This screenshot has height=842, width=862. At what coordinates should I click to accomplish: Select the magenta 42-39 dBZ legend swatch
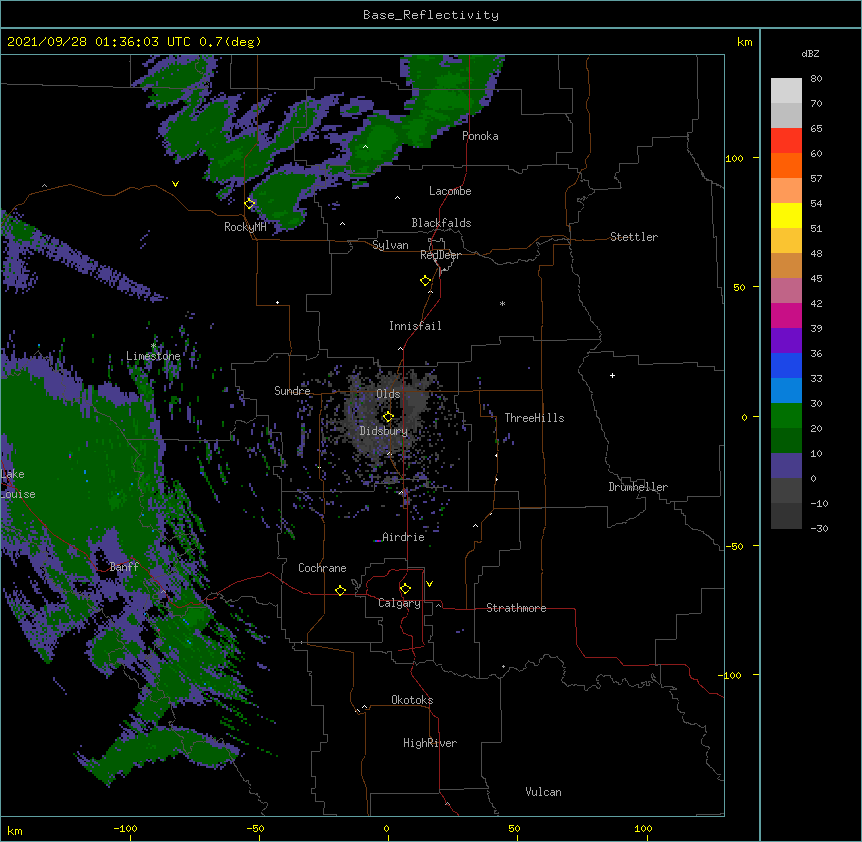click(786, 315)
